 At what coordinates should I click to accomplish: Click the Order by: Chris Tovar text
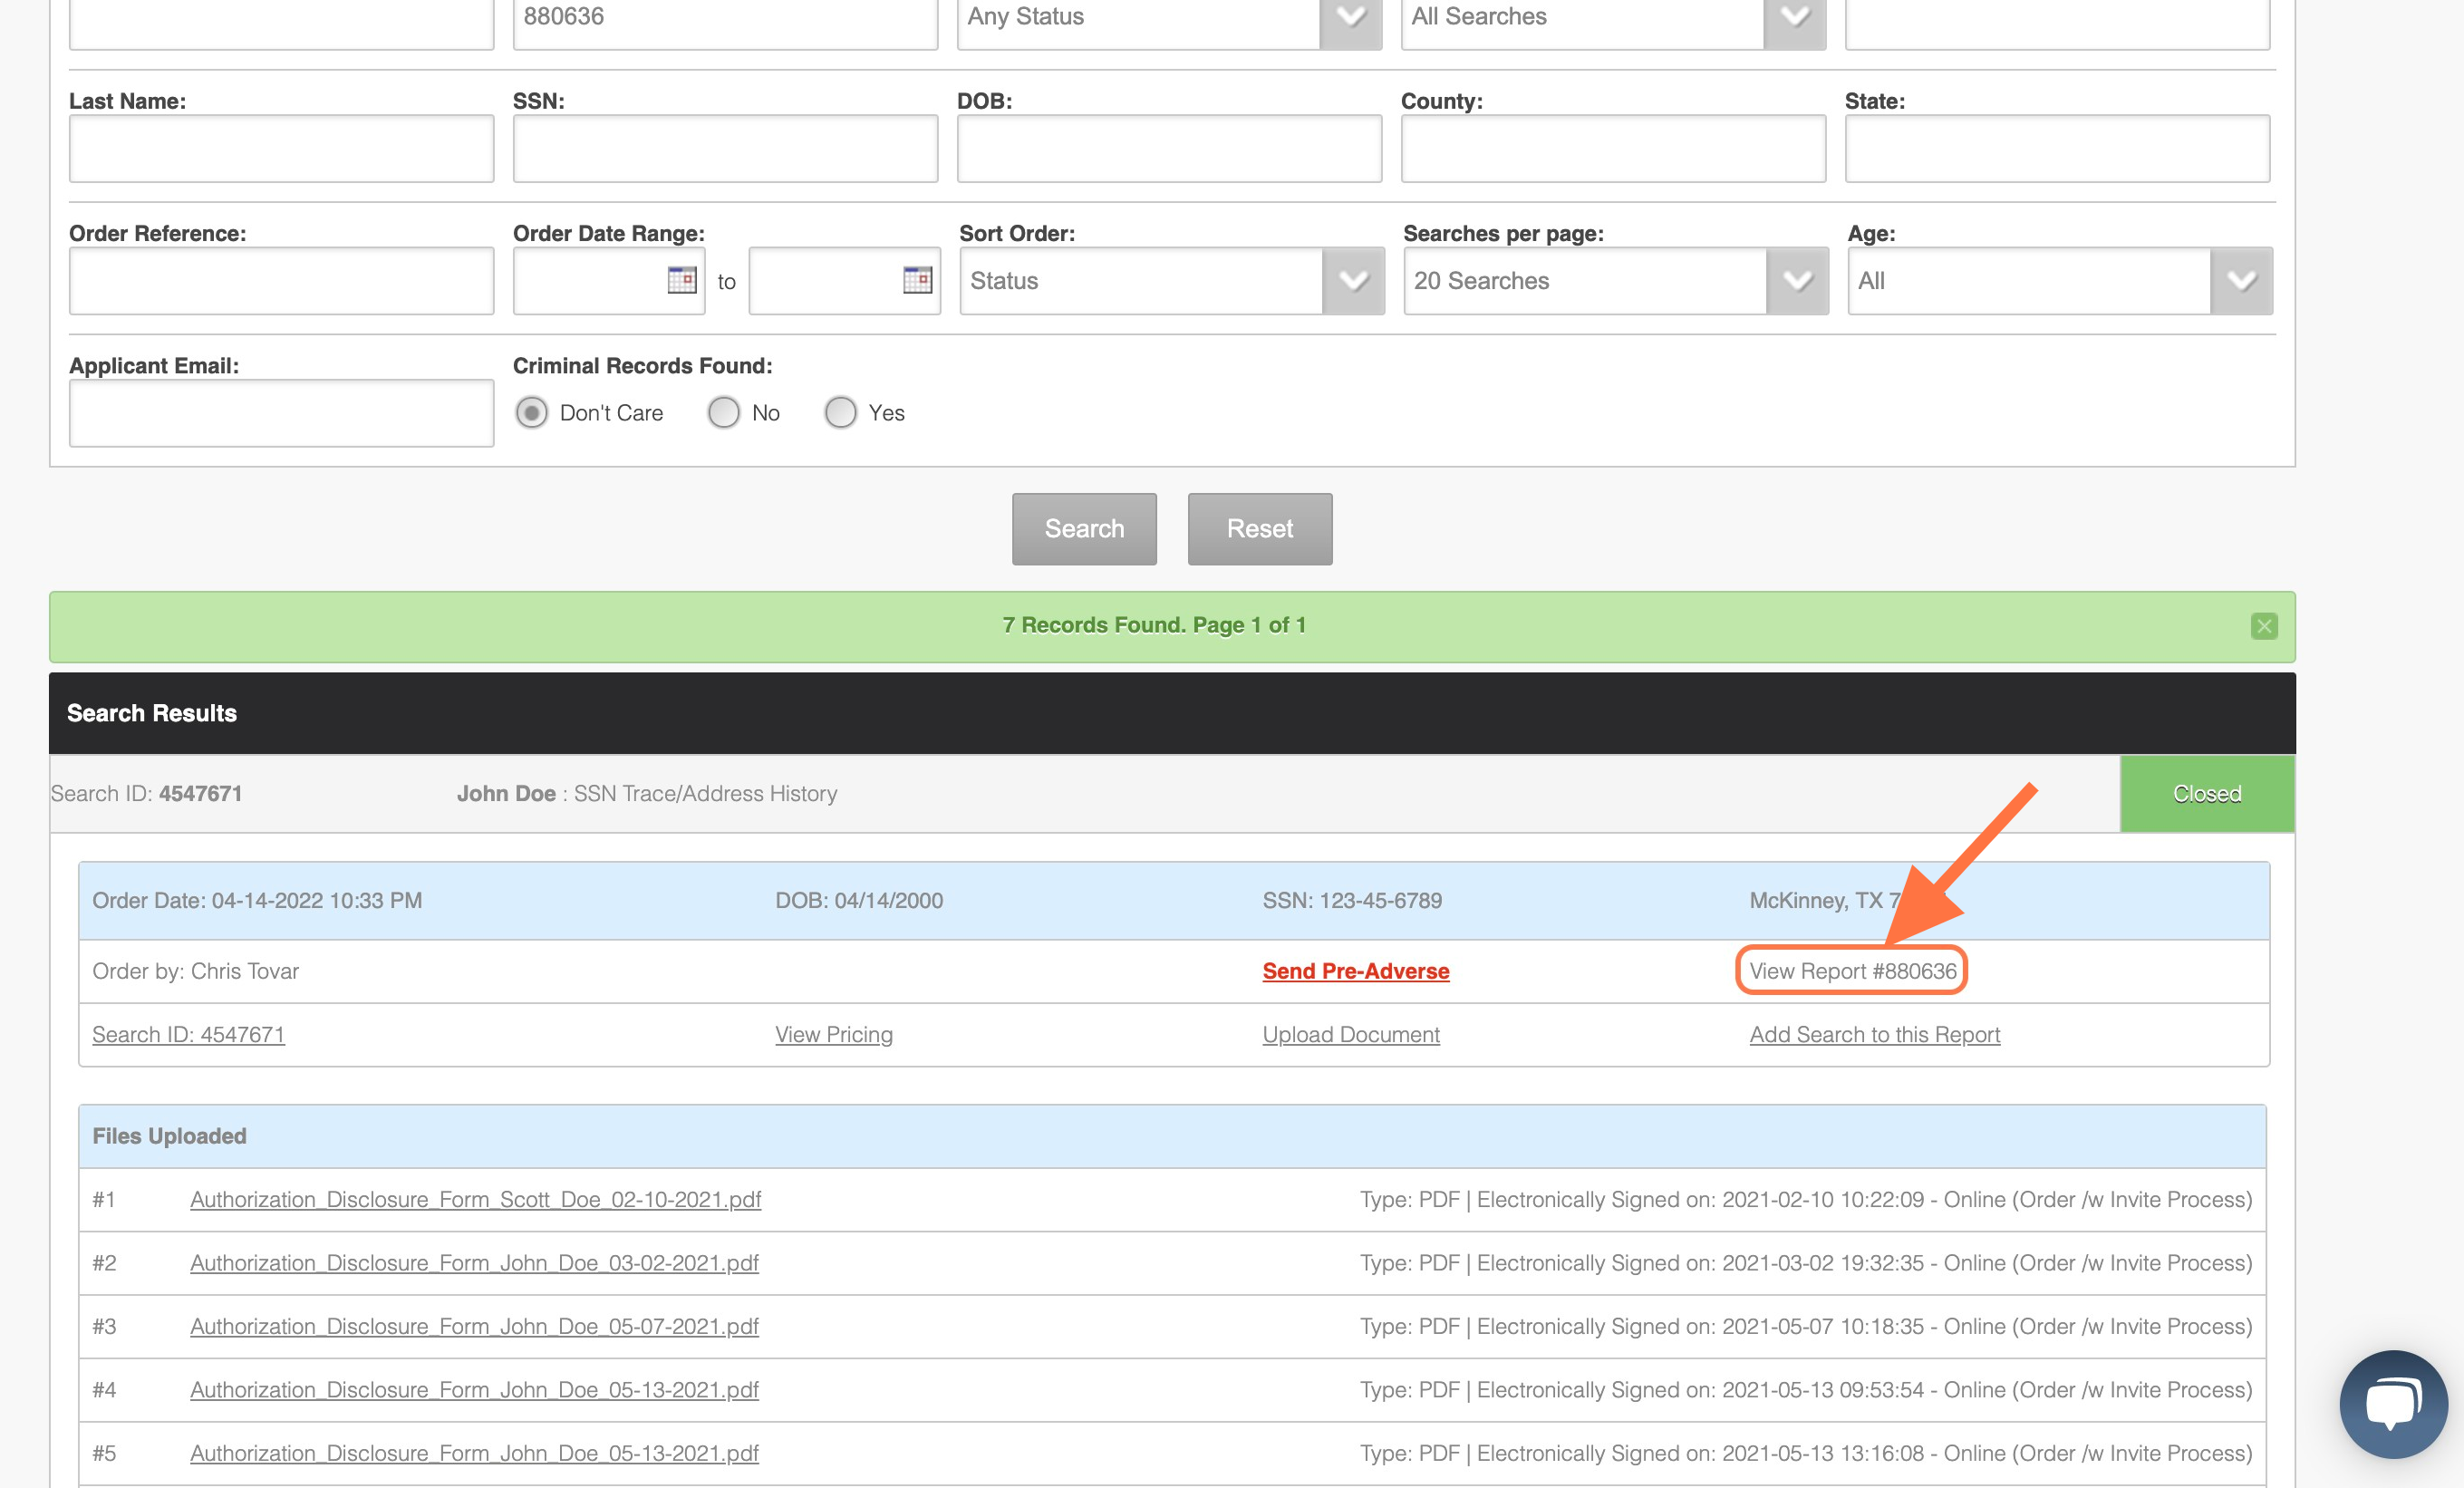195,971
